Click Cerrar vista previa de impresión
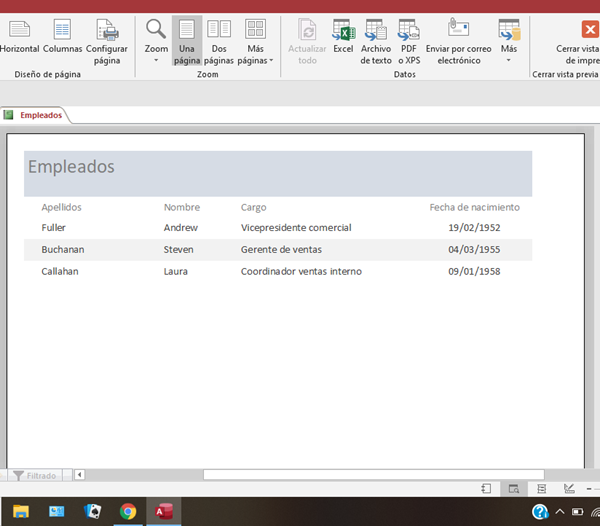Screen dimensions: 600x526 [x=577, y=41]
